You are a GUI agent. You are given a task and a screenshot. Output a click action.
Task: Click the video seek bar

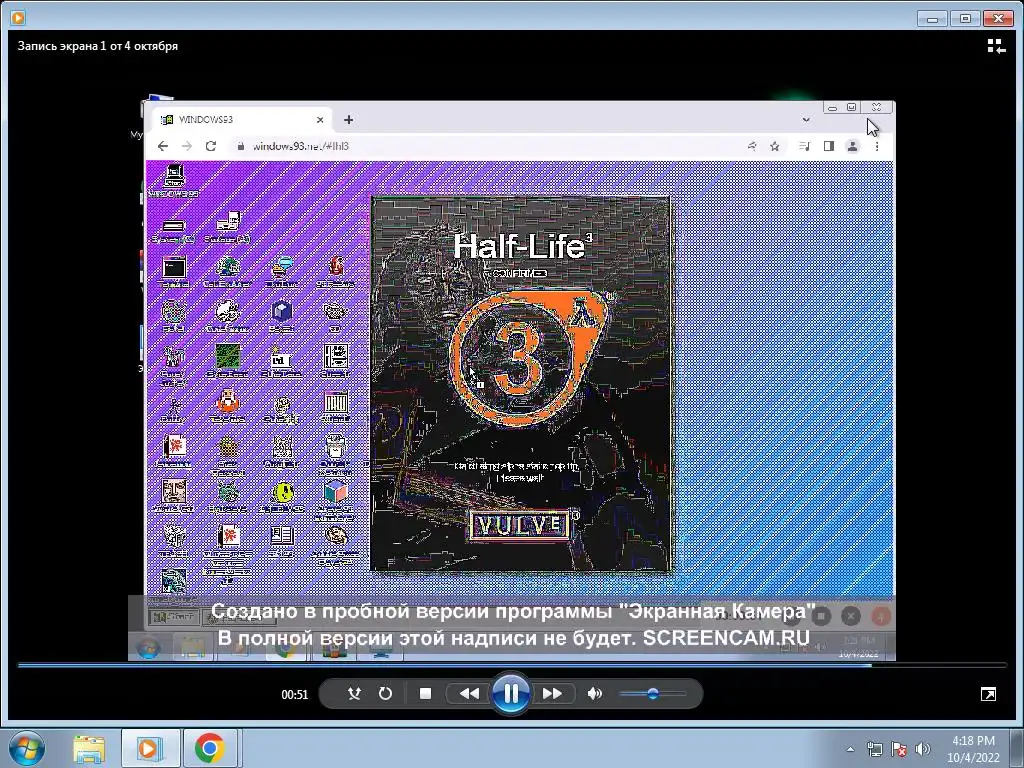(x=512, y=665)
